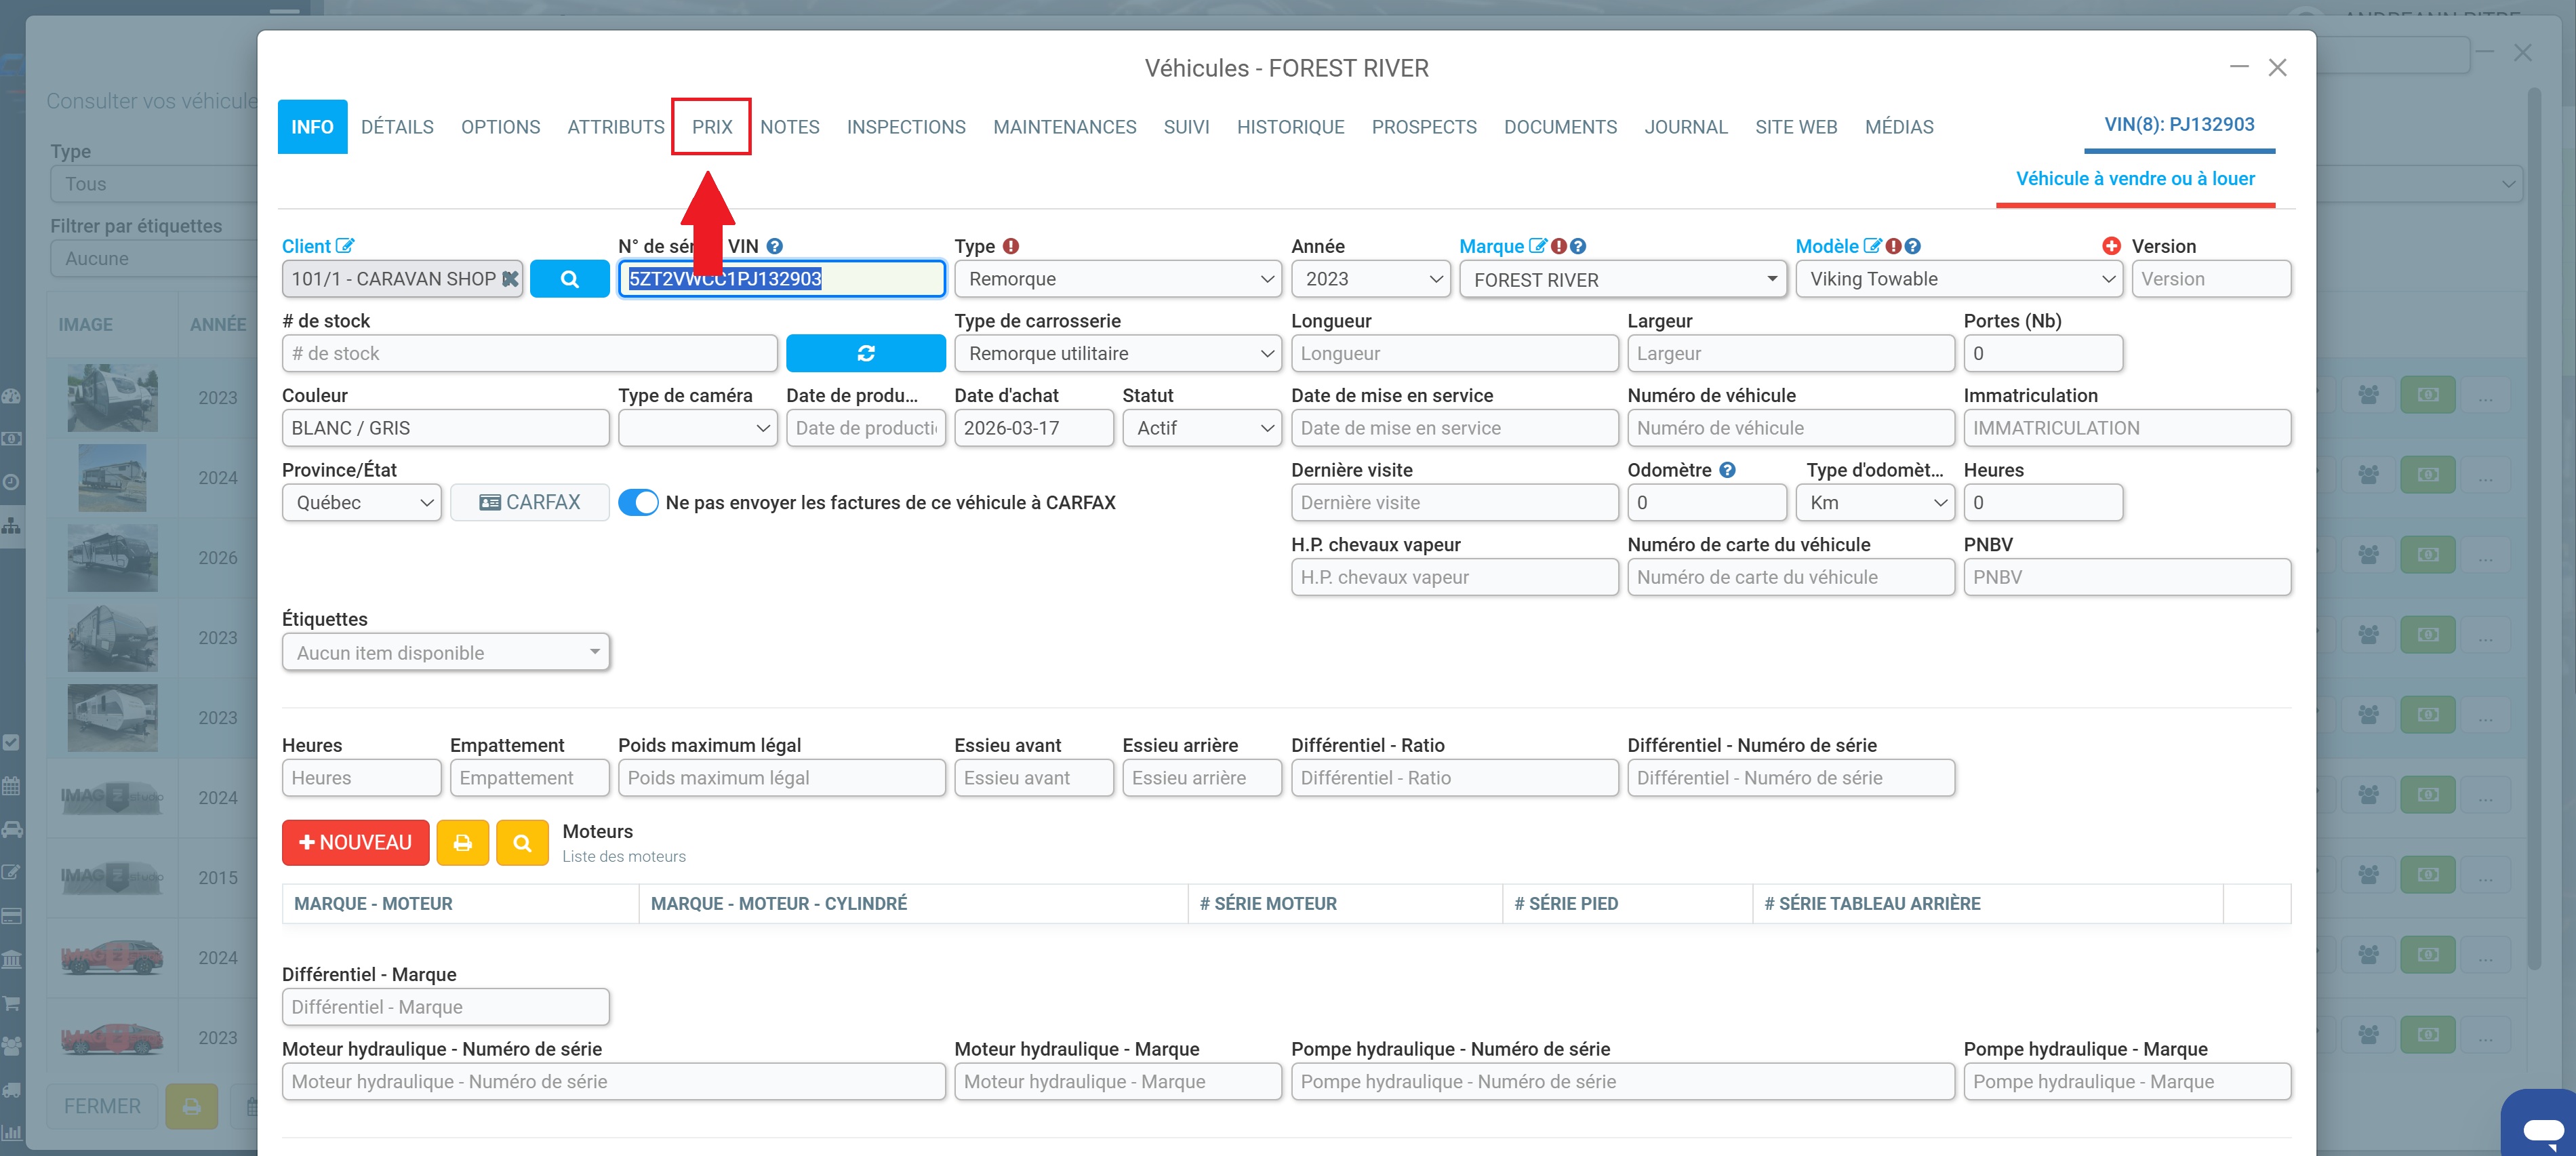
Task: Open the background Type filter showing Tous
Action: point(154,184)
